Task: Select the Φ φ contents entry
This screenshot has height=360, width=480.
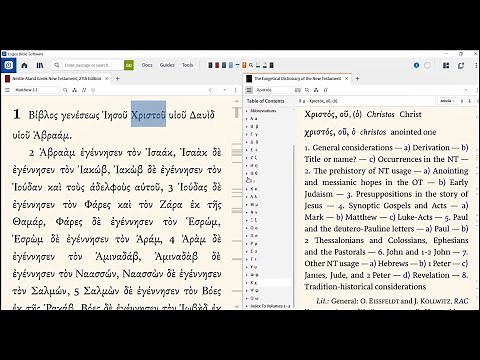Action: tap(254, 275)
